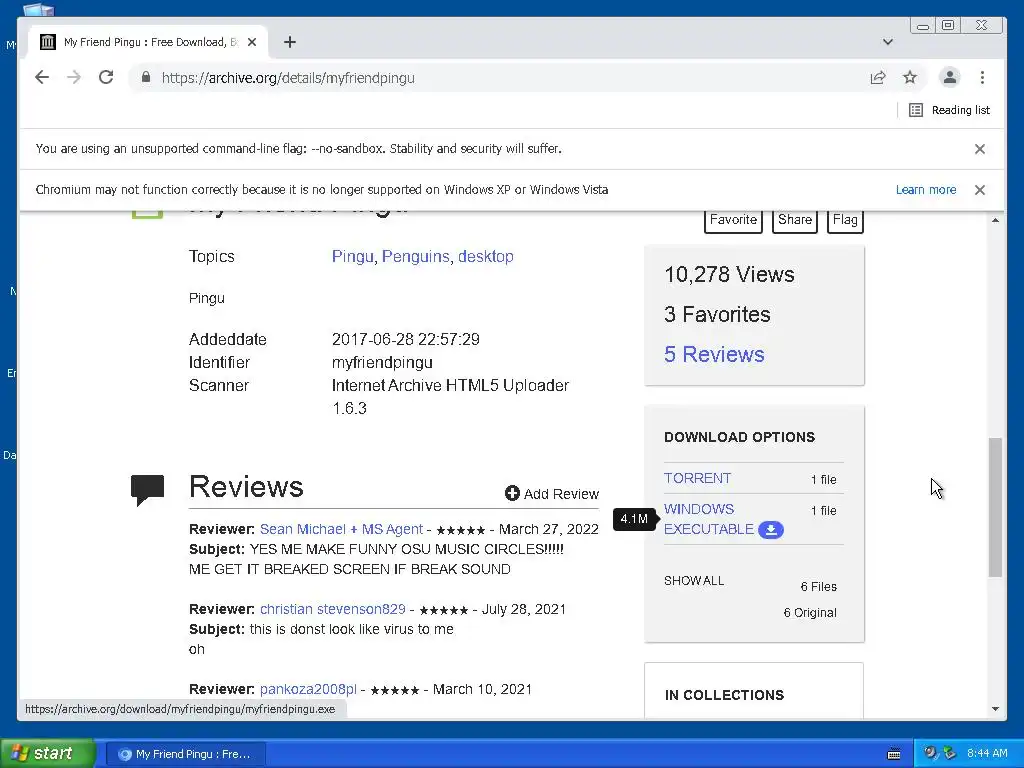Screen dimensions: 1024x768
Task: Open the Pingu topic link
Action: 353,256
